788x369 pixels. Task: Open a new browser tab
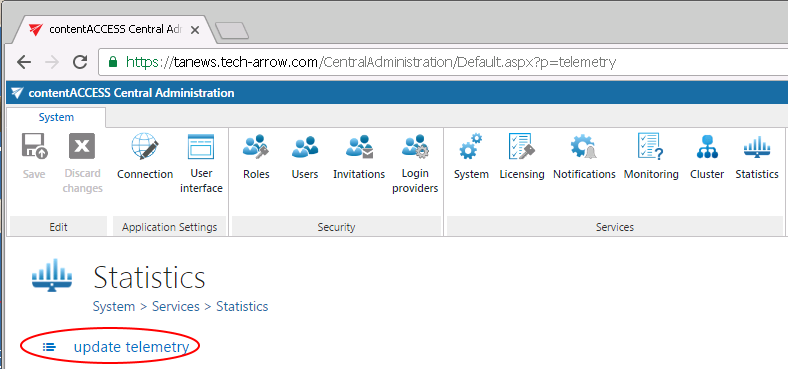coord(232,31)
